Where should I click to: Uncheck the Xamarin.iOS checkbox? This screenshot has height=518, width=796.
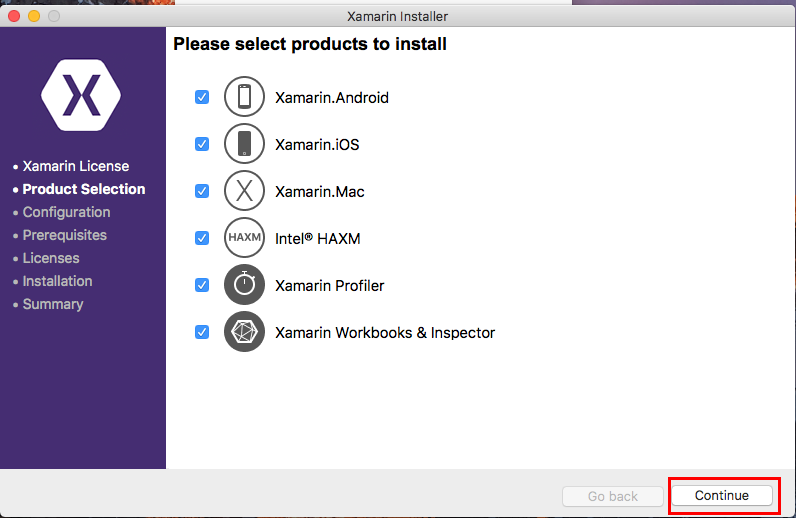pyautogui.click(x=202, y=144)
